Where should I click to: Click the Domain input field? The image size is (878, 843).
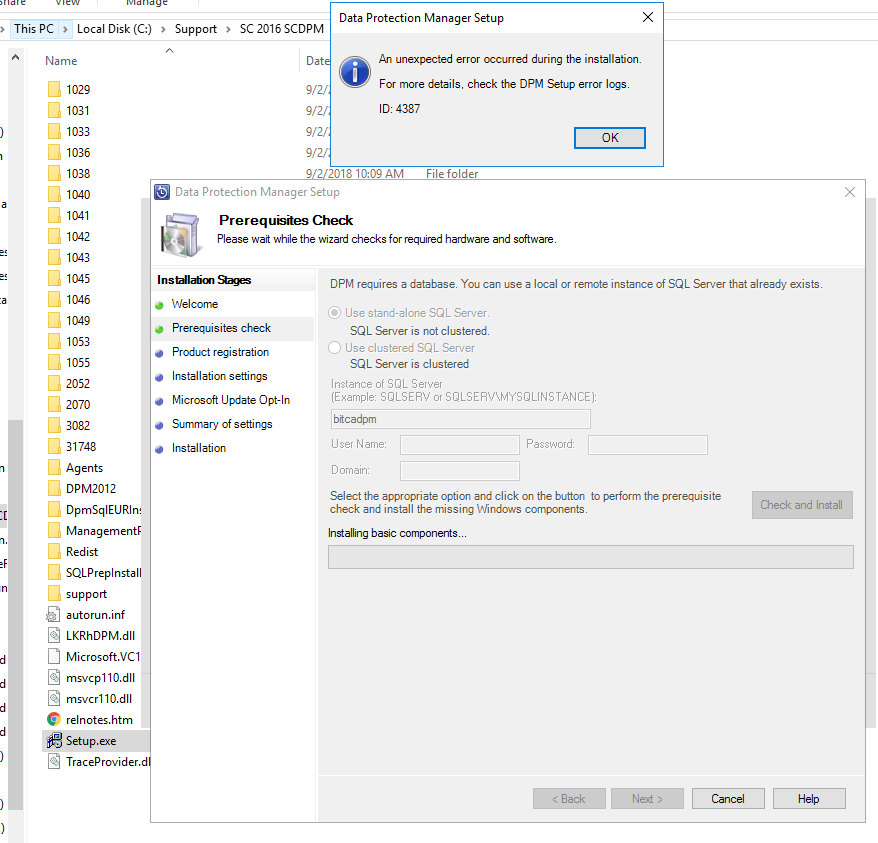pyautogui.click(x=460, y=471)
